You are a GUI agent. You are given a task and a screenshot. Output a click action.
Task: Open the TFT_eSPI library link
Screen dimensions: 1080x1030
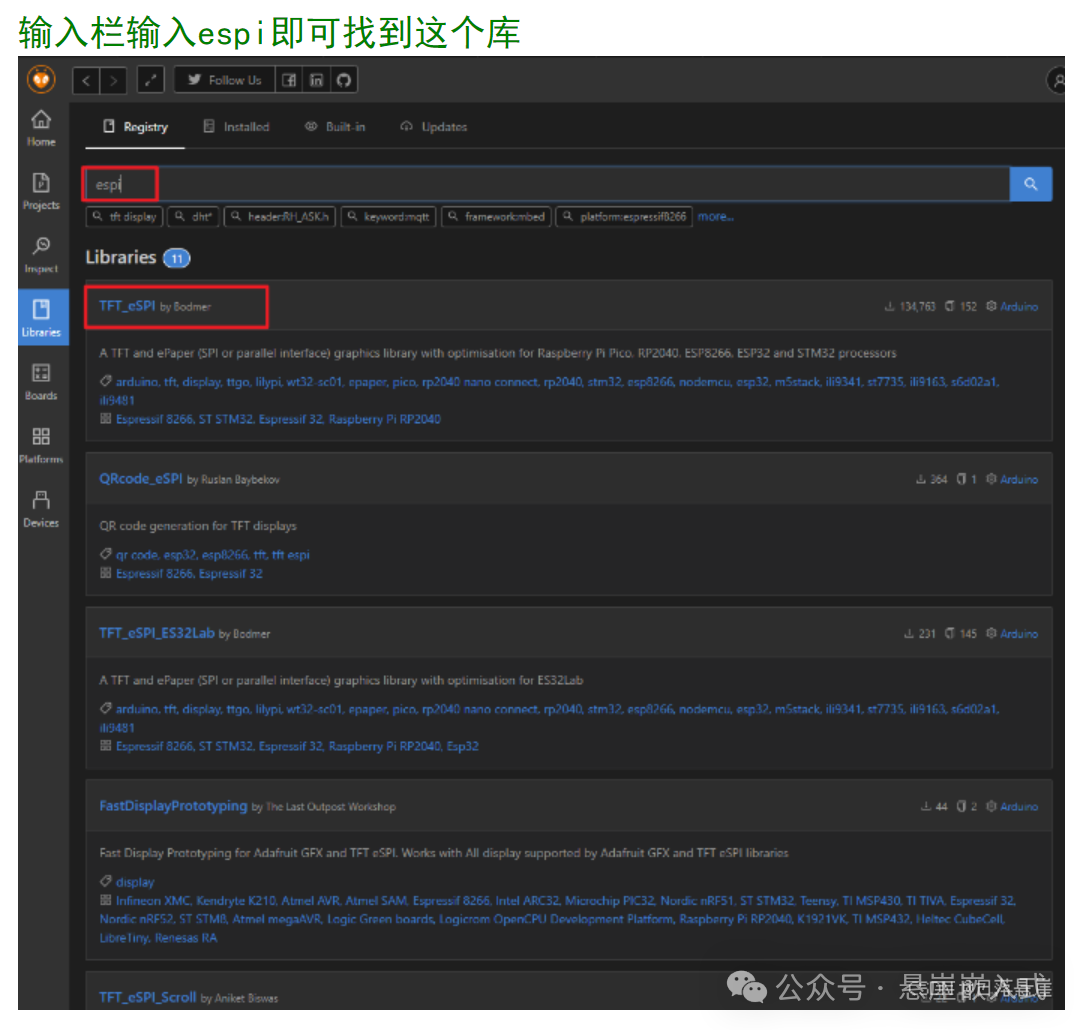(127, 306)
